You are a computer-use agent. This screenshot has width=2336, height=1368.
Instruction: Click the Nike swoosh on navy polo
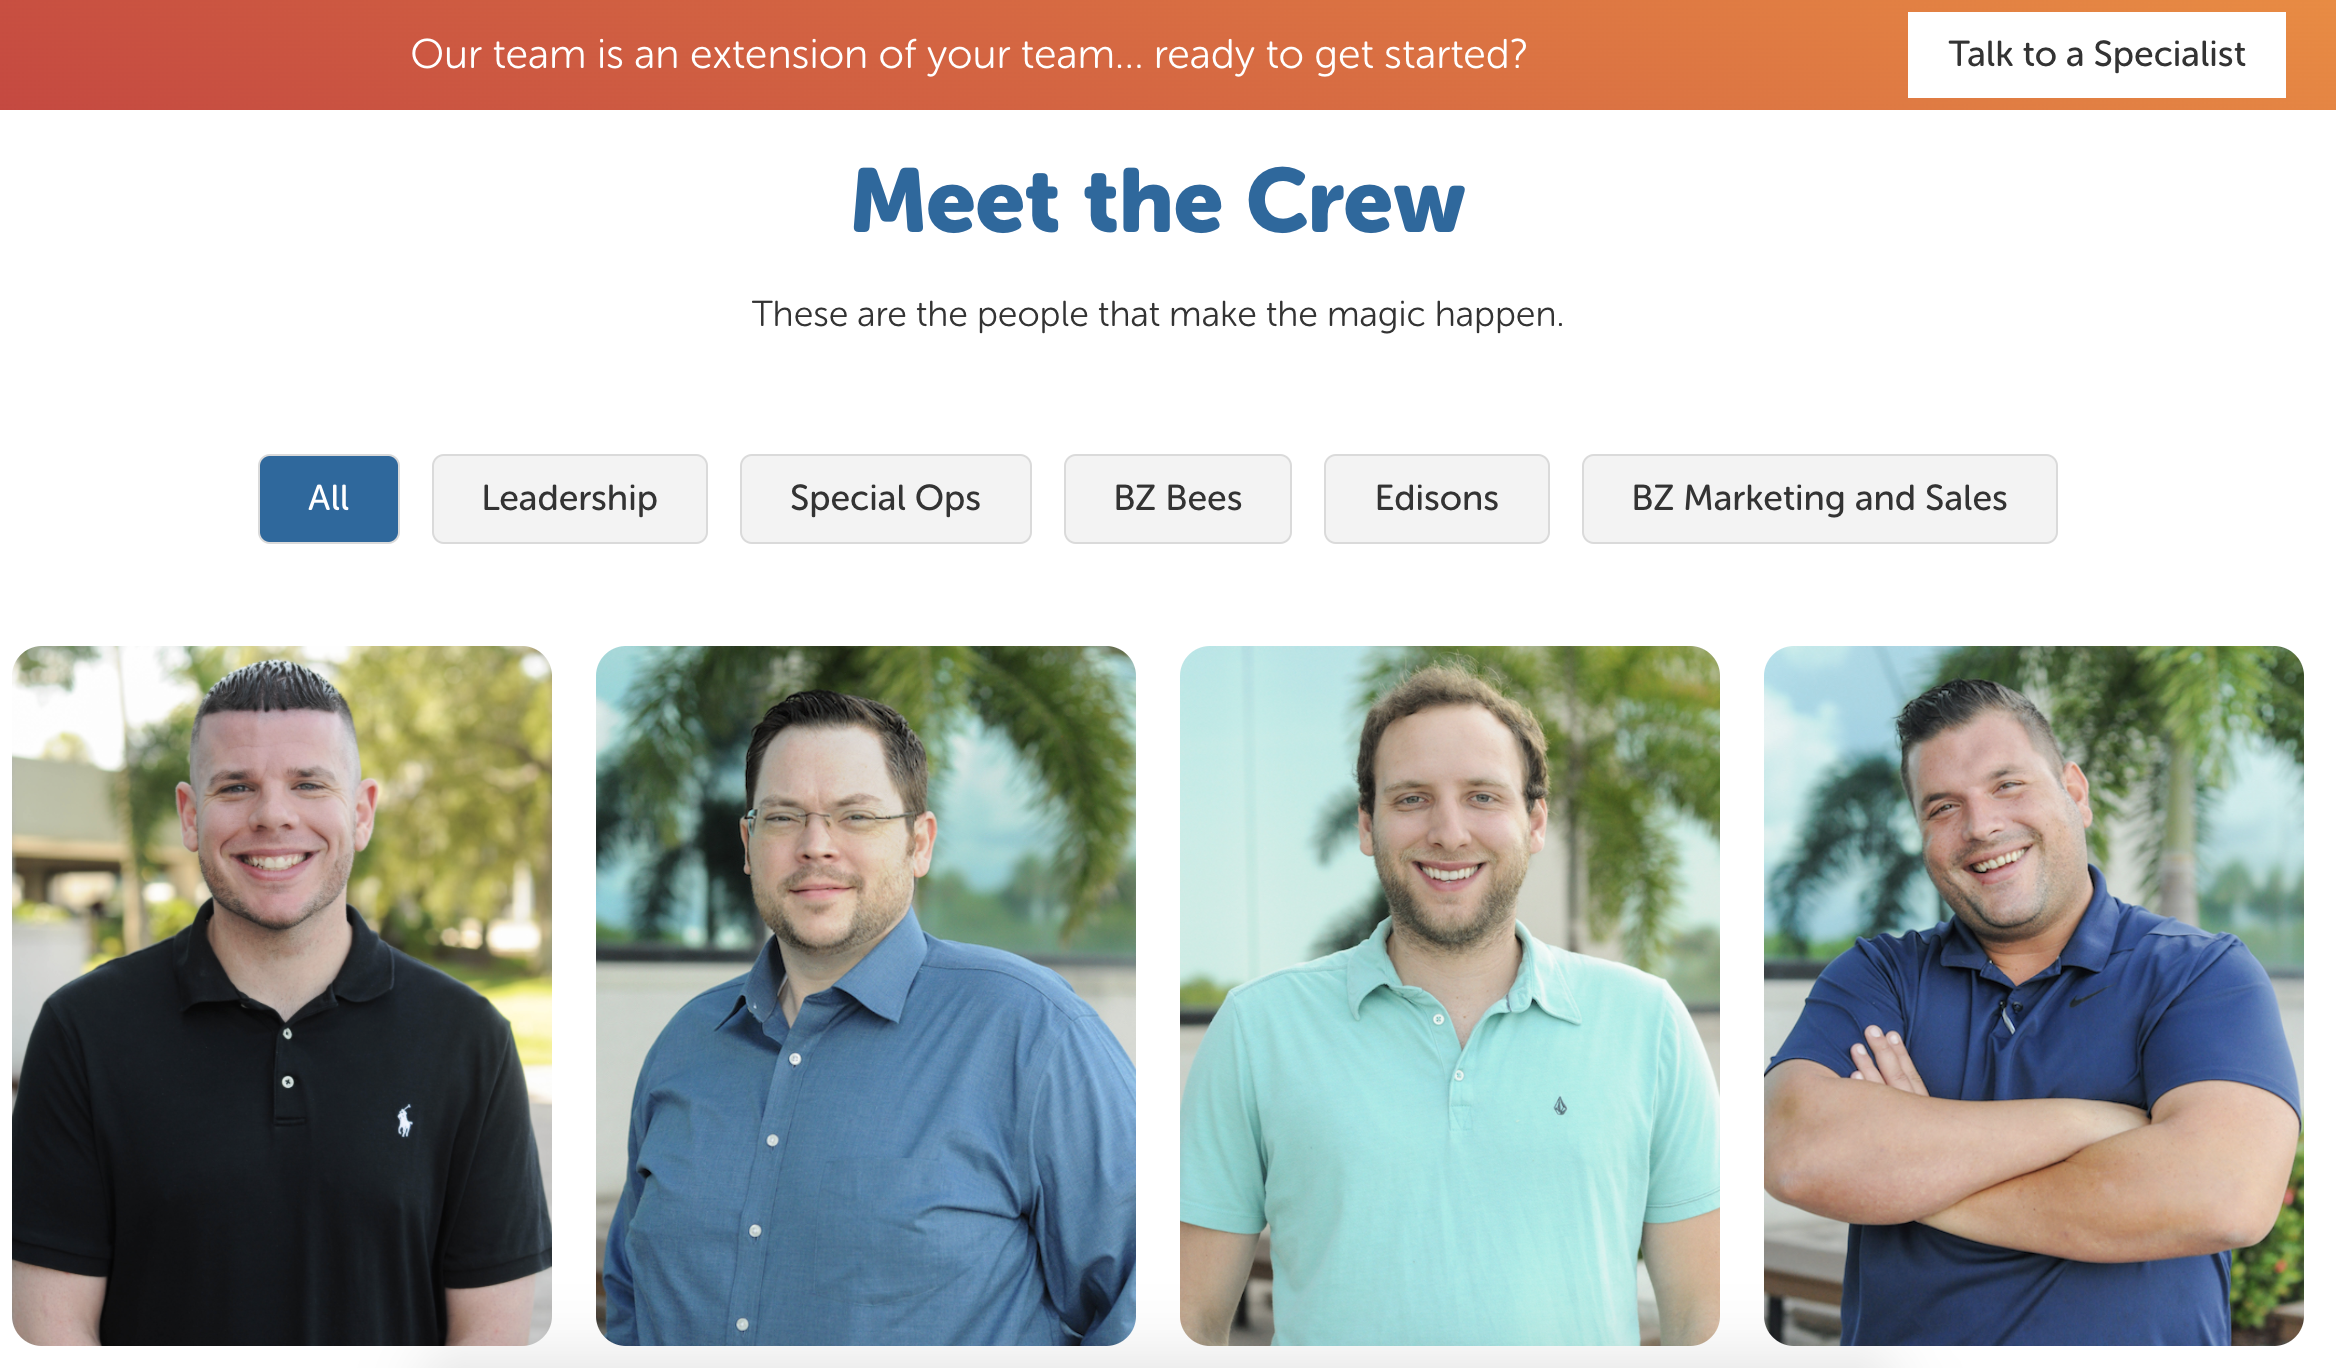click(2092, 998)
